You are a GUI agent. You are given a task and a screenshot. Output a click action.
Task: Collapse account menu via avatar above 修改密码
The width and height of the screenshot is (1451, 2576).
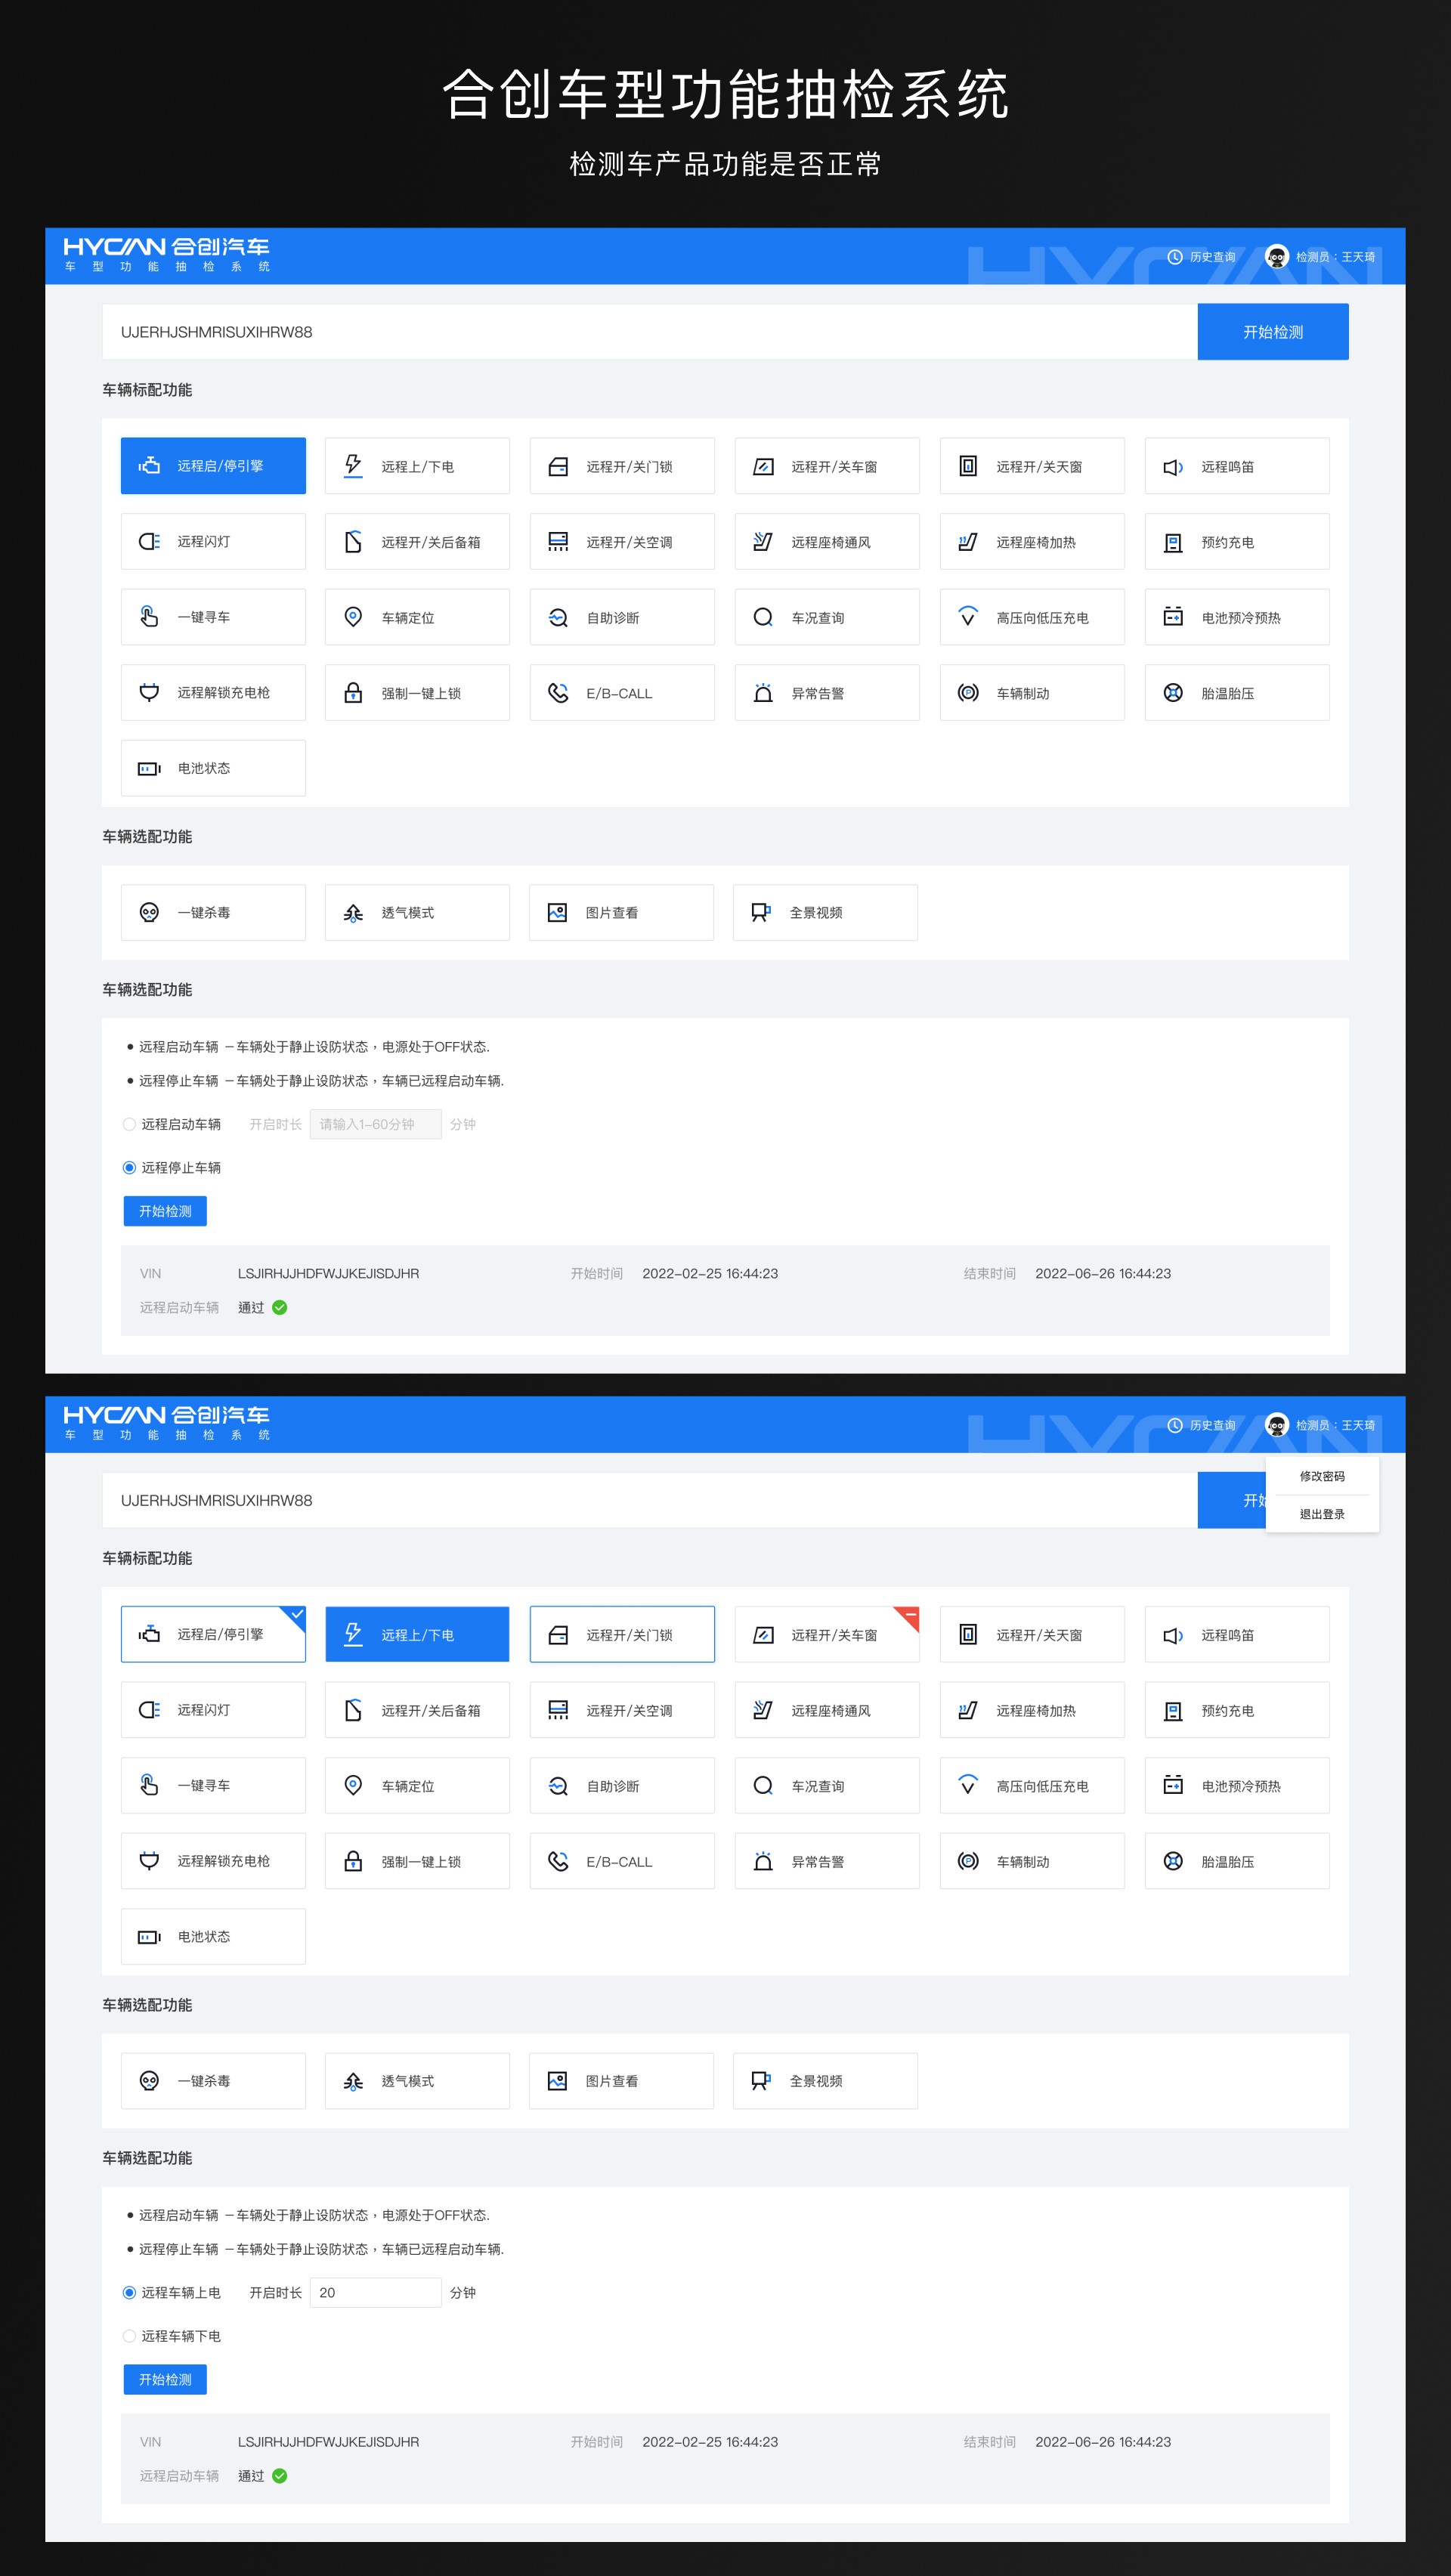[x=1276, y=1425]
